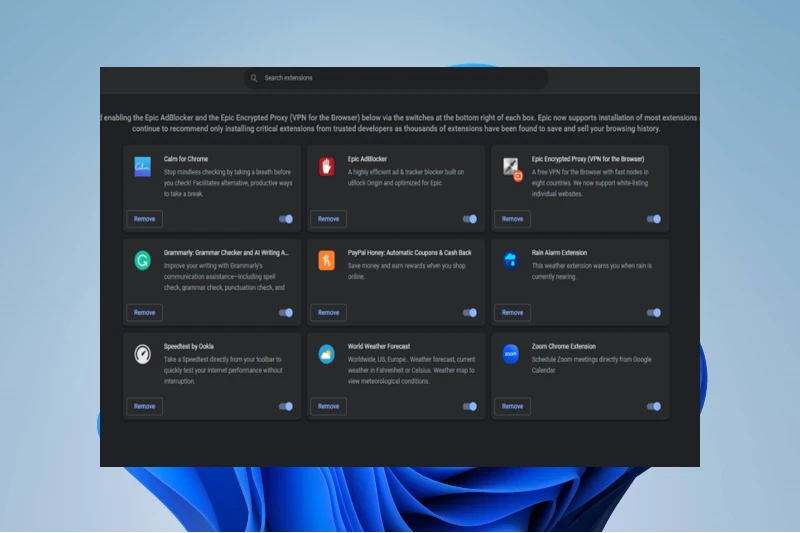
Task: Click 'A highly efficient ad & tracker' description
Action: [406, 177]
